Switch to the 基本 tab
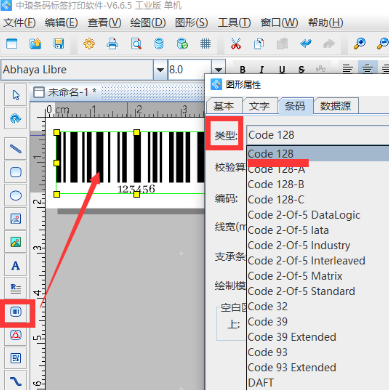The image size is (389, 390). coord(224,106)
